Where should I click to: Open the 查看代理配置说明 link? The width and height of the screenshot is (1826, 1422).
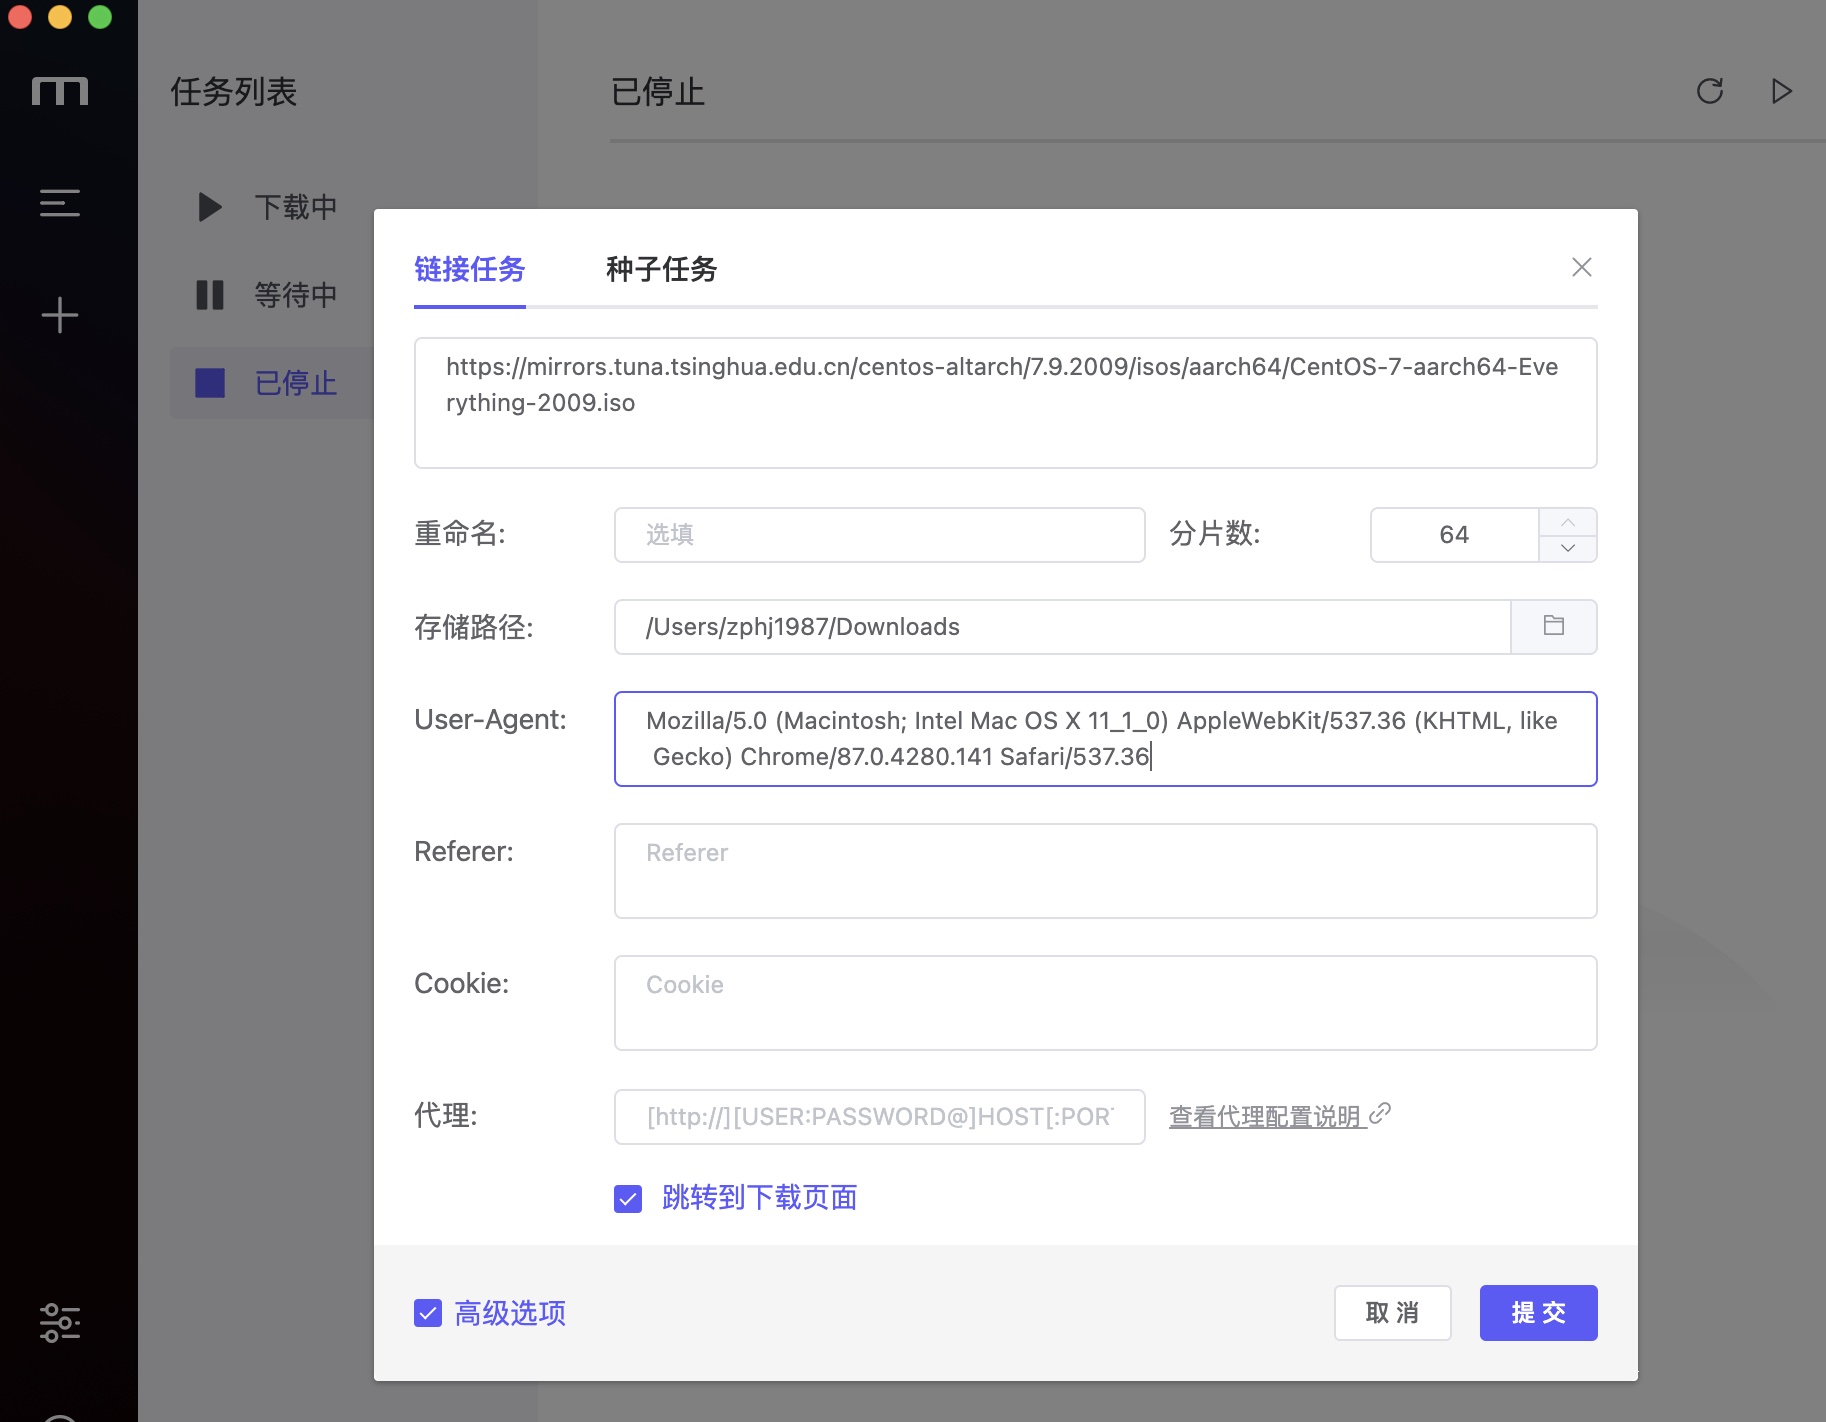click(1265, 1115)
